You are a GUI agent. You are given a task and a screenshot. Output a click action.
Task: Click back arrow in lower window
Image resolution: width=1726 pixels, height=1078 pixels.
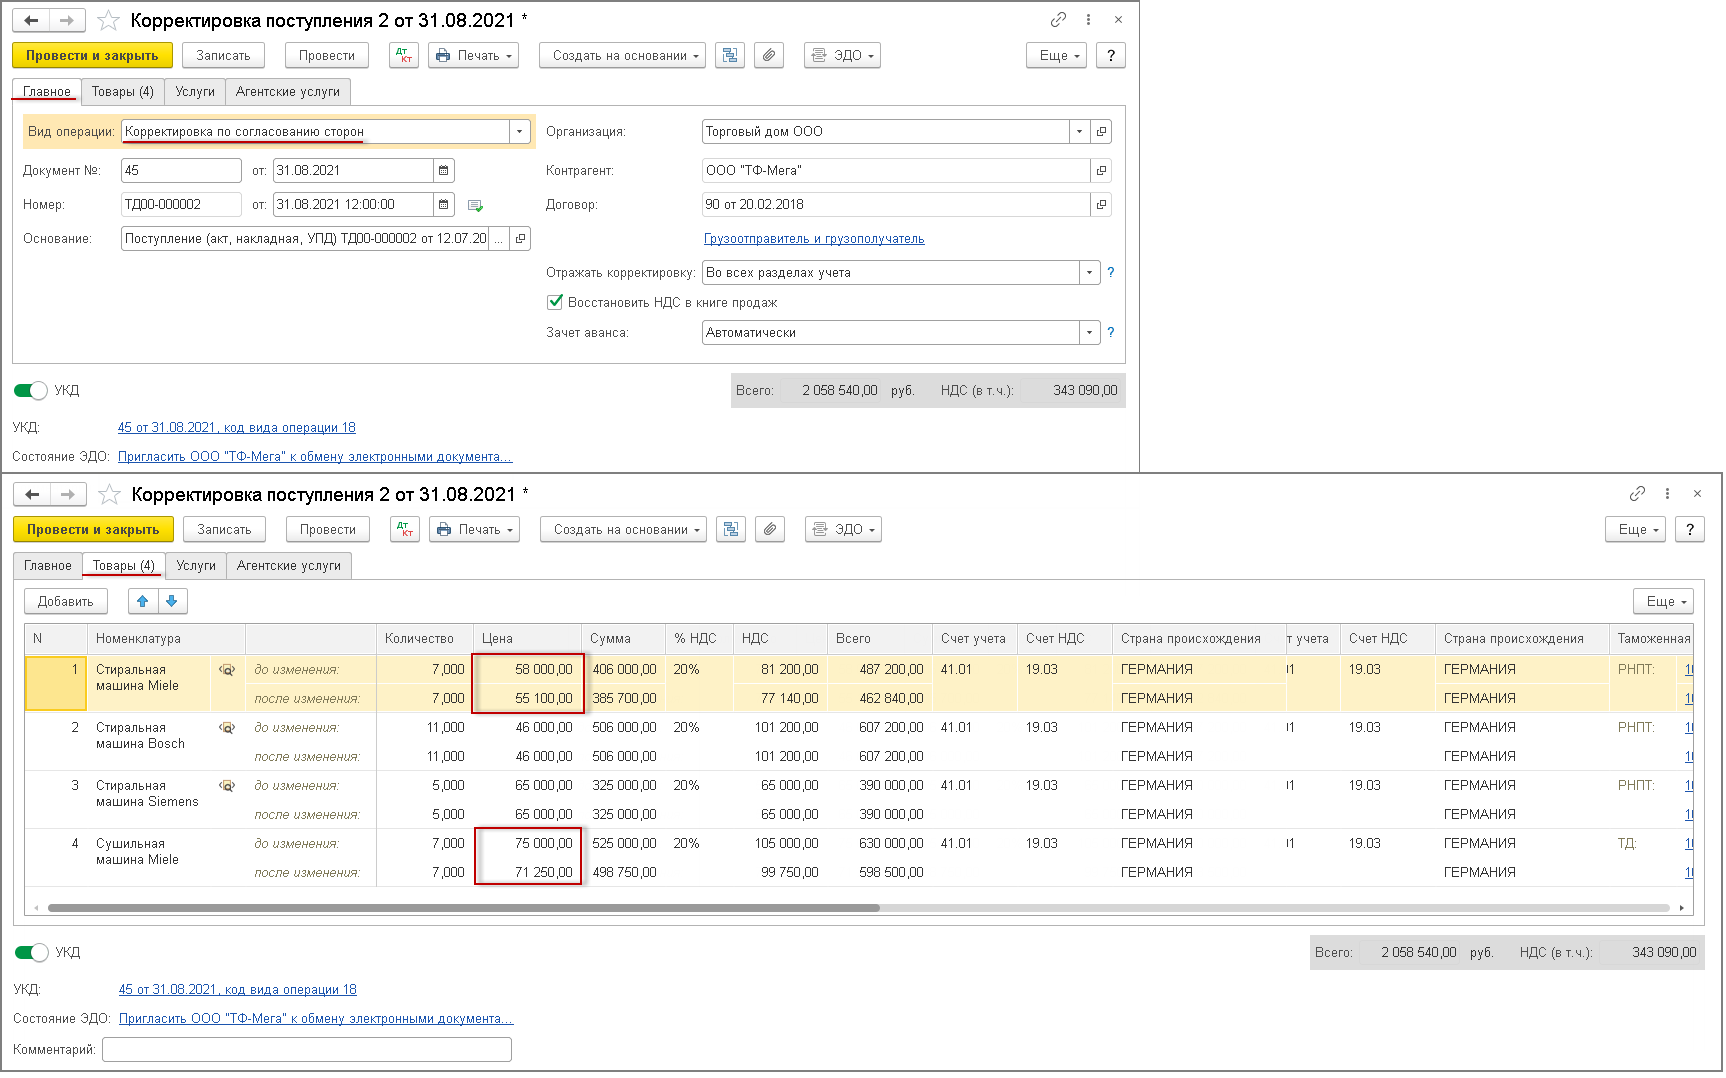click(32, 494)
